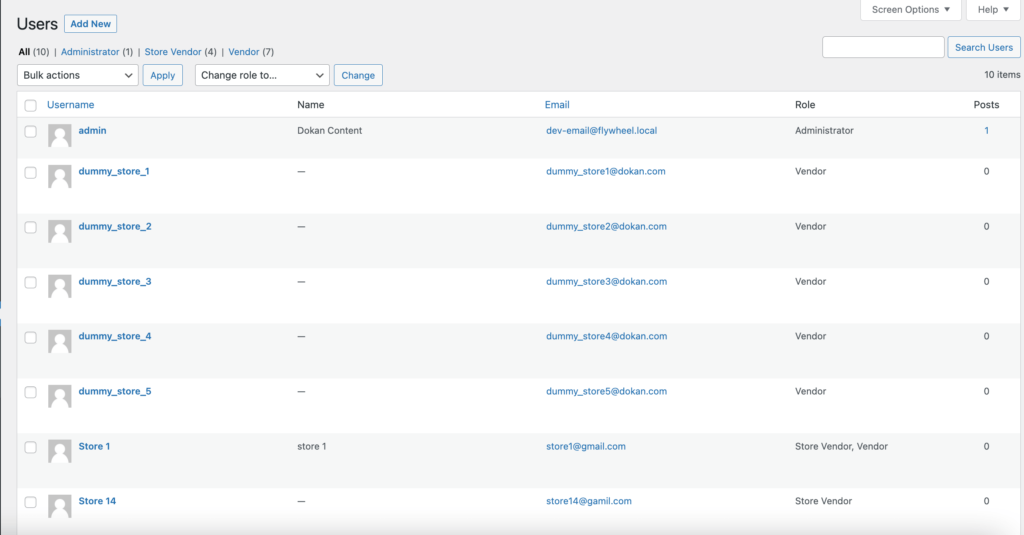1024x535 pixels.
Task: Click the dummy_store_4 avatar image
Action: [59, 341]
